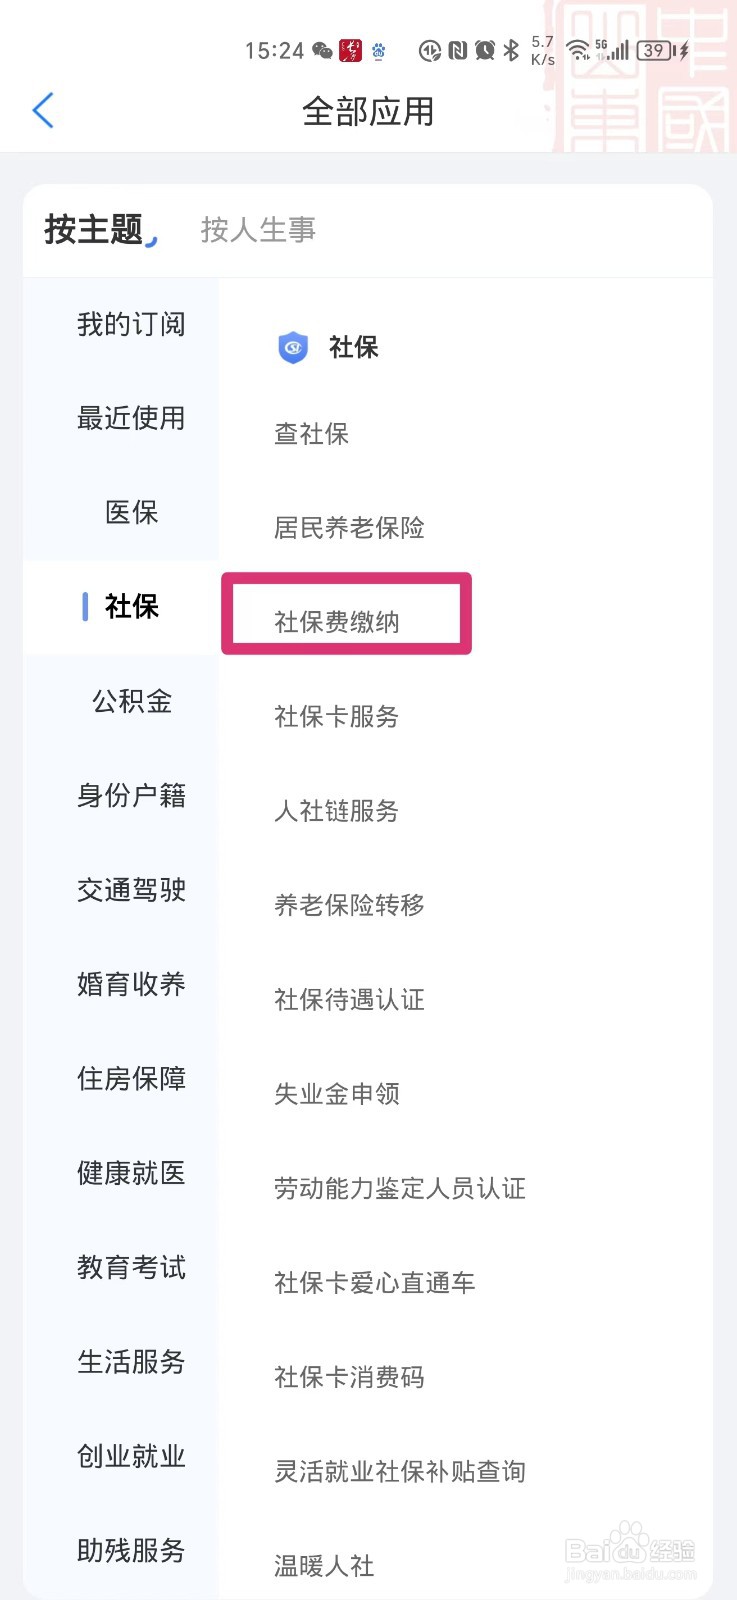Tap the 温暖人社 entry
Image resolution: width=737 pixels, height=1600 pixels.
pyautogui.click(x=322, y=1565)
